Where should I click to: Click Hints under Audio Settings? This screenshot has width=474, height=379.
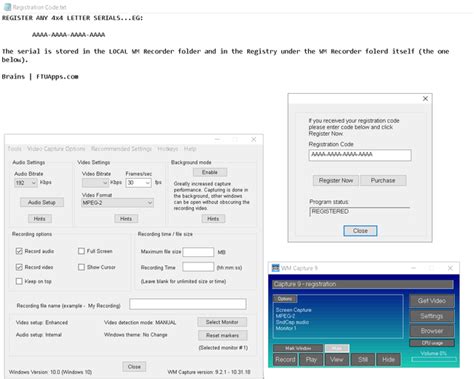click(x=39, y=219)
